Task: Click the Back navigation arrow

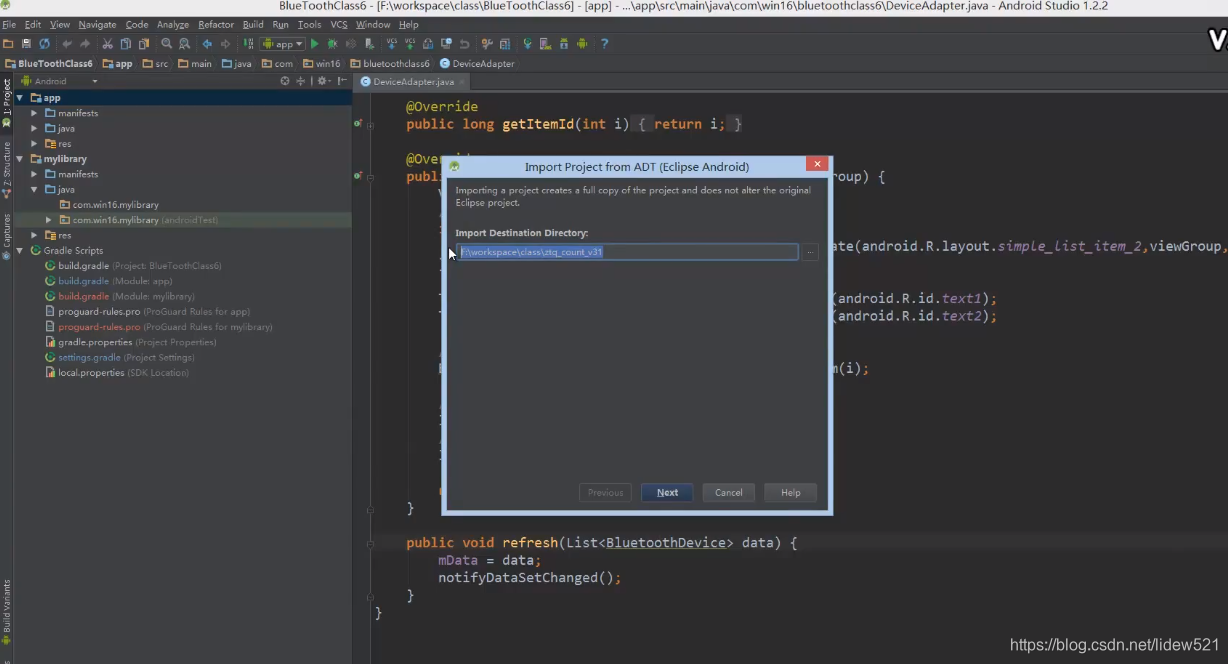Action: pos(207,44)
